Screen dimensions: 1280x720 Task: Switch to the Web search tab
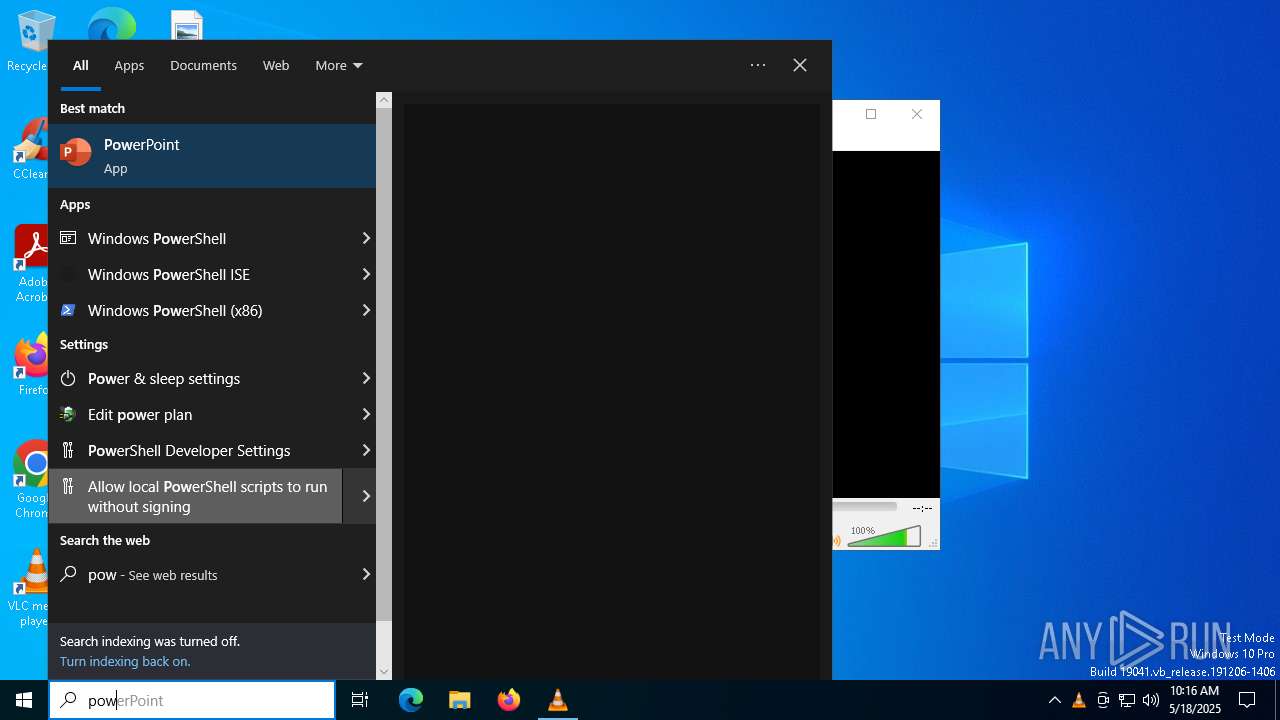pyautogui.click(x=276, y=65)
